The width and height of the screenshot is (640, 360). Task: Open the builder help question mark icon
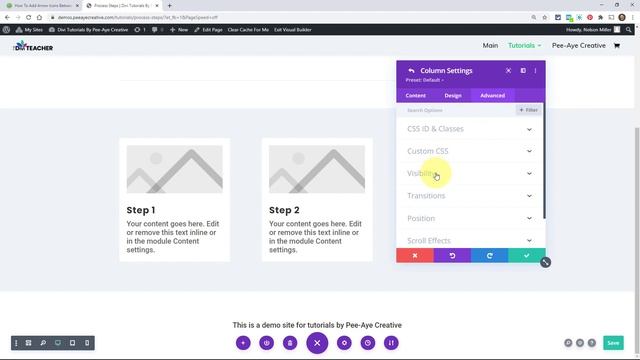point(591,343)
